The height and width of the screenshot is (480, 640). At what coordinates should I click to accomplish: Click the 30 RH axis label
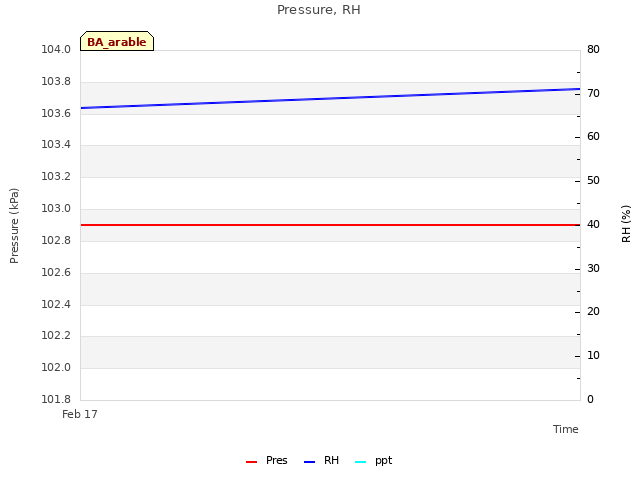593,269
